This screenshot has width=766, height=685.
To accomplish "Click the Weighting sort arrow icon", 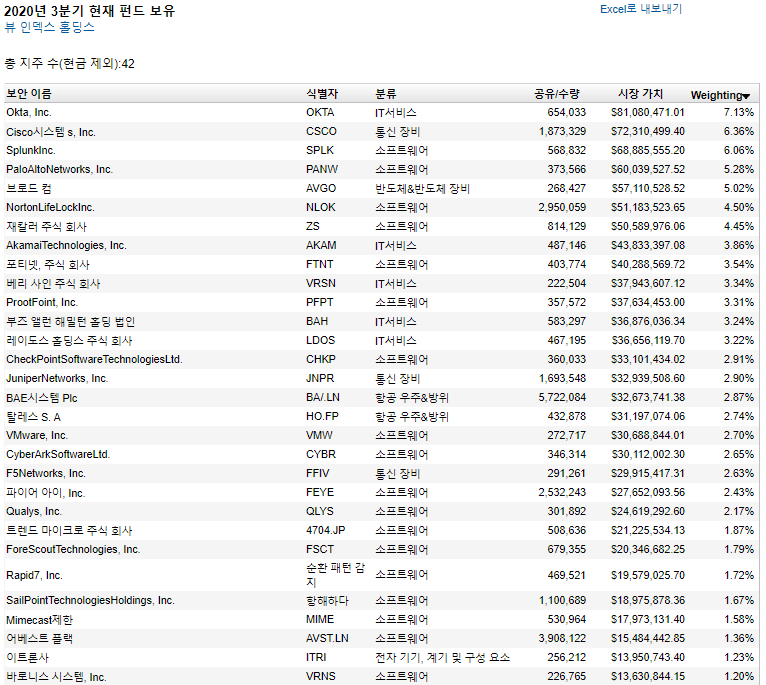I will (746, 96).
